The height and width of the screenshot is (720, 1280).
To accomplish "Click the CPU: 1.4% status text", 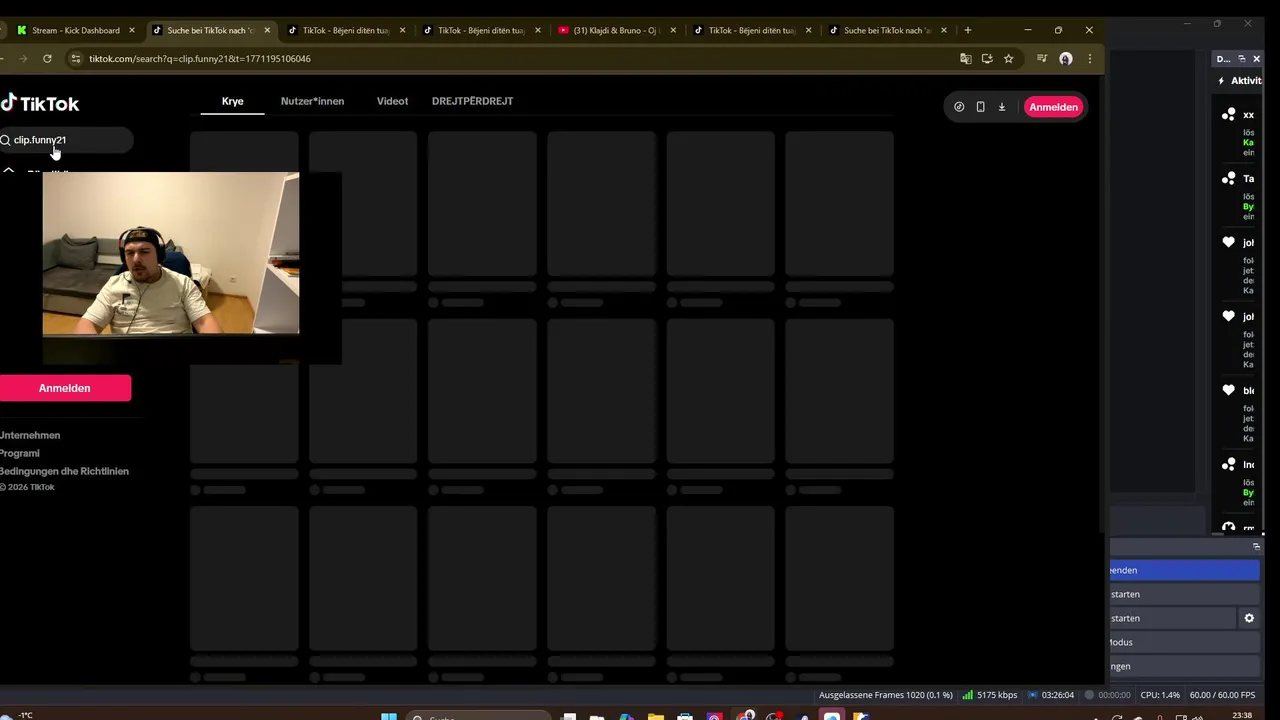I will pos(1160,695).
